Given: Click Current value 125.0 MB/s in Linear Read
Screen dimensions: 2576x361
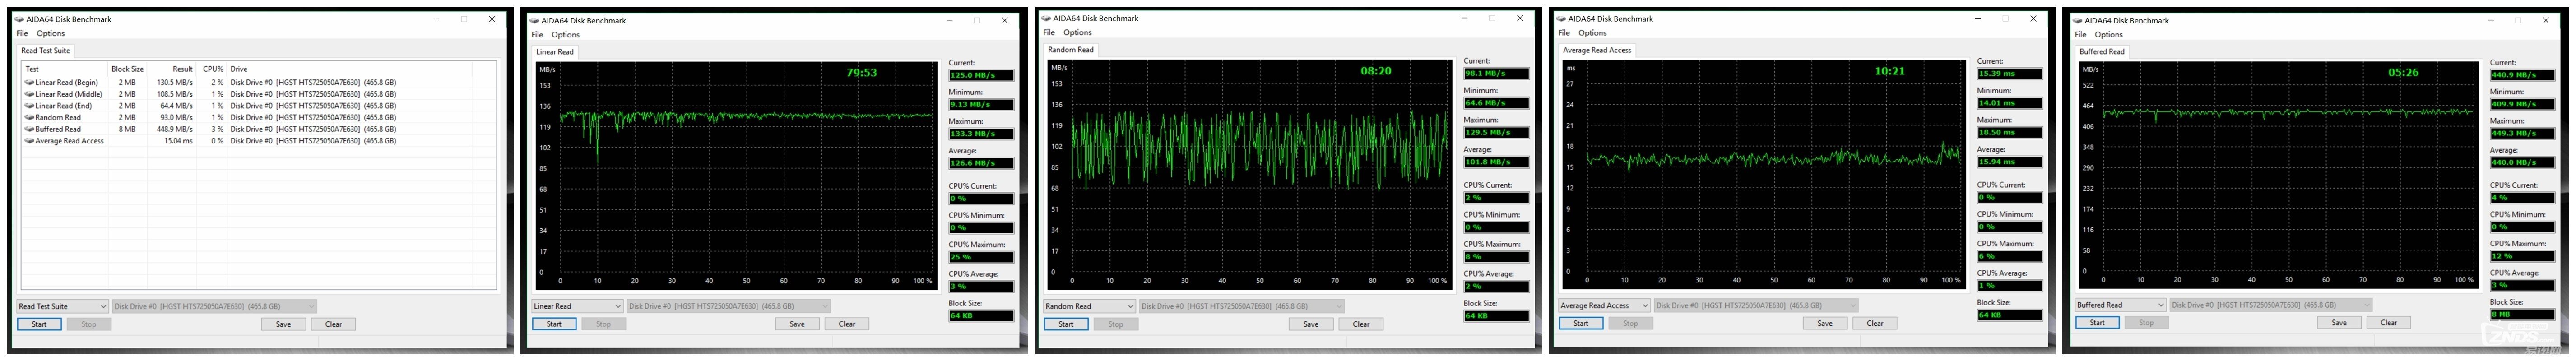Looking at the screenshot, I should (981, 75).
